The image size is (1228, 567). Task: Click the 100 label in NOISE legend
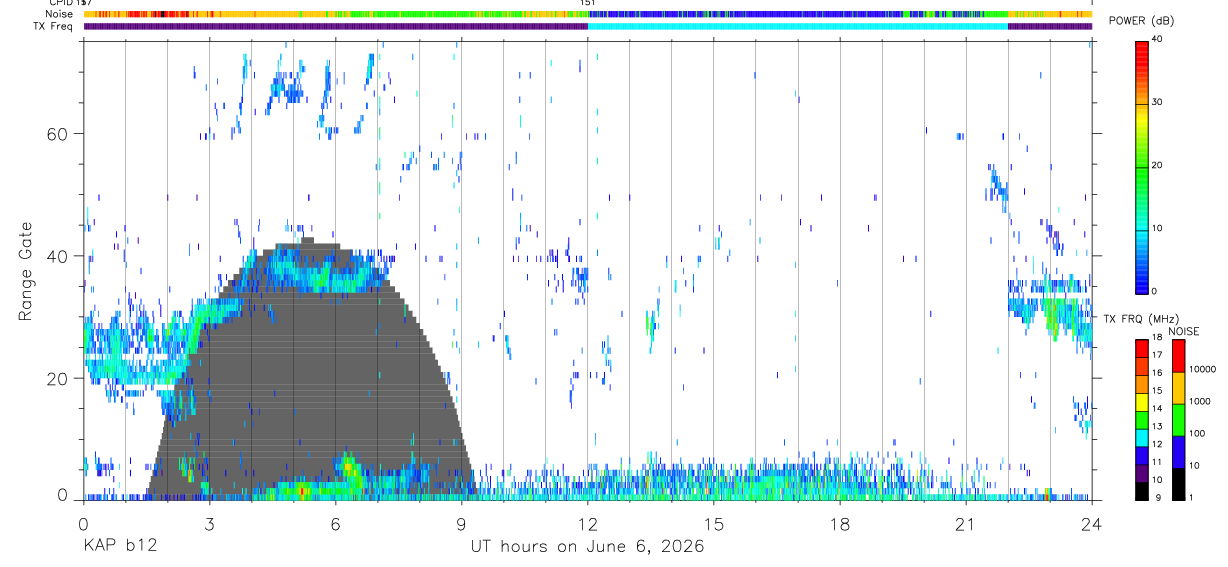[x=1196, y=433]
